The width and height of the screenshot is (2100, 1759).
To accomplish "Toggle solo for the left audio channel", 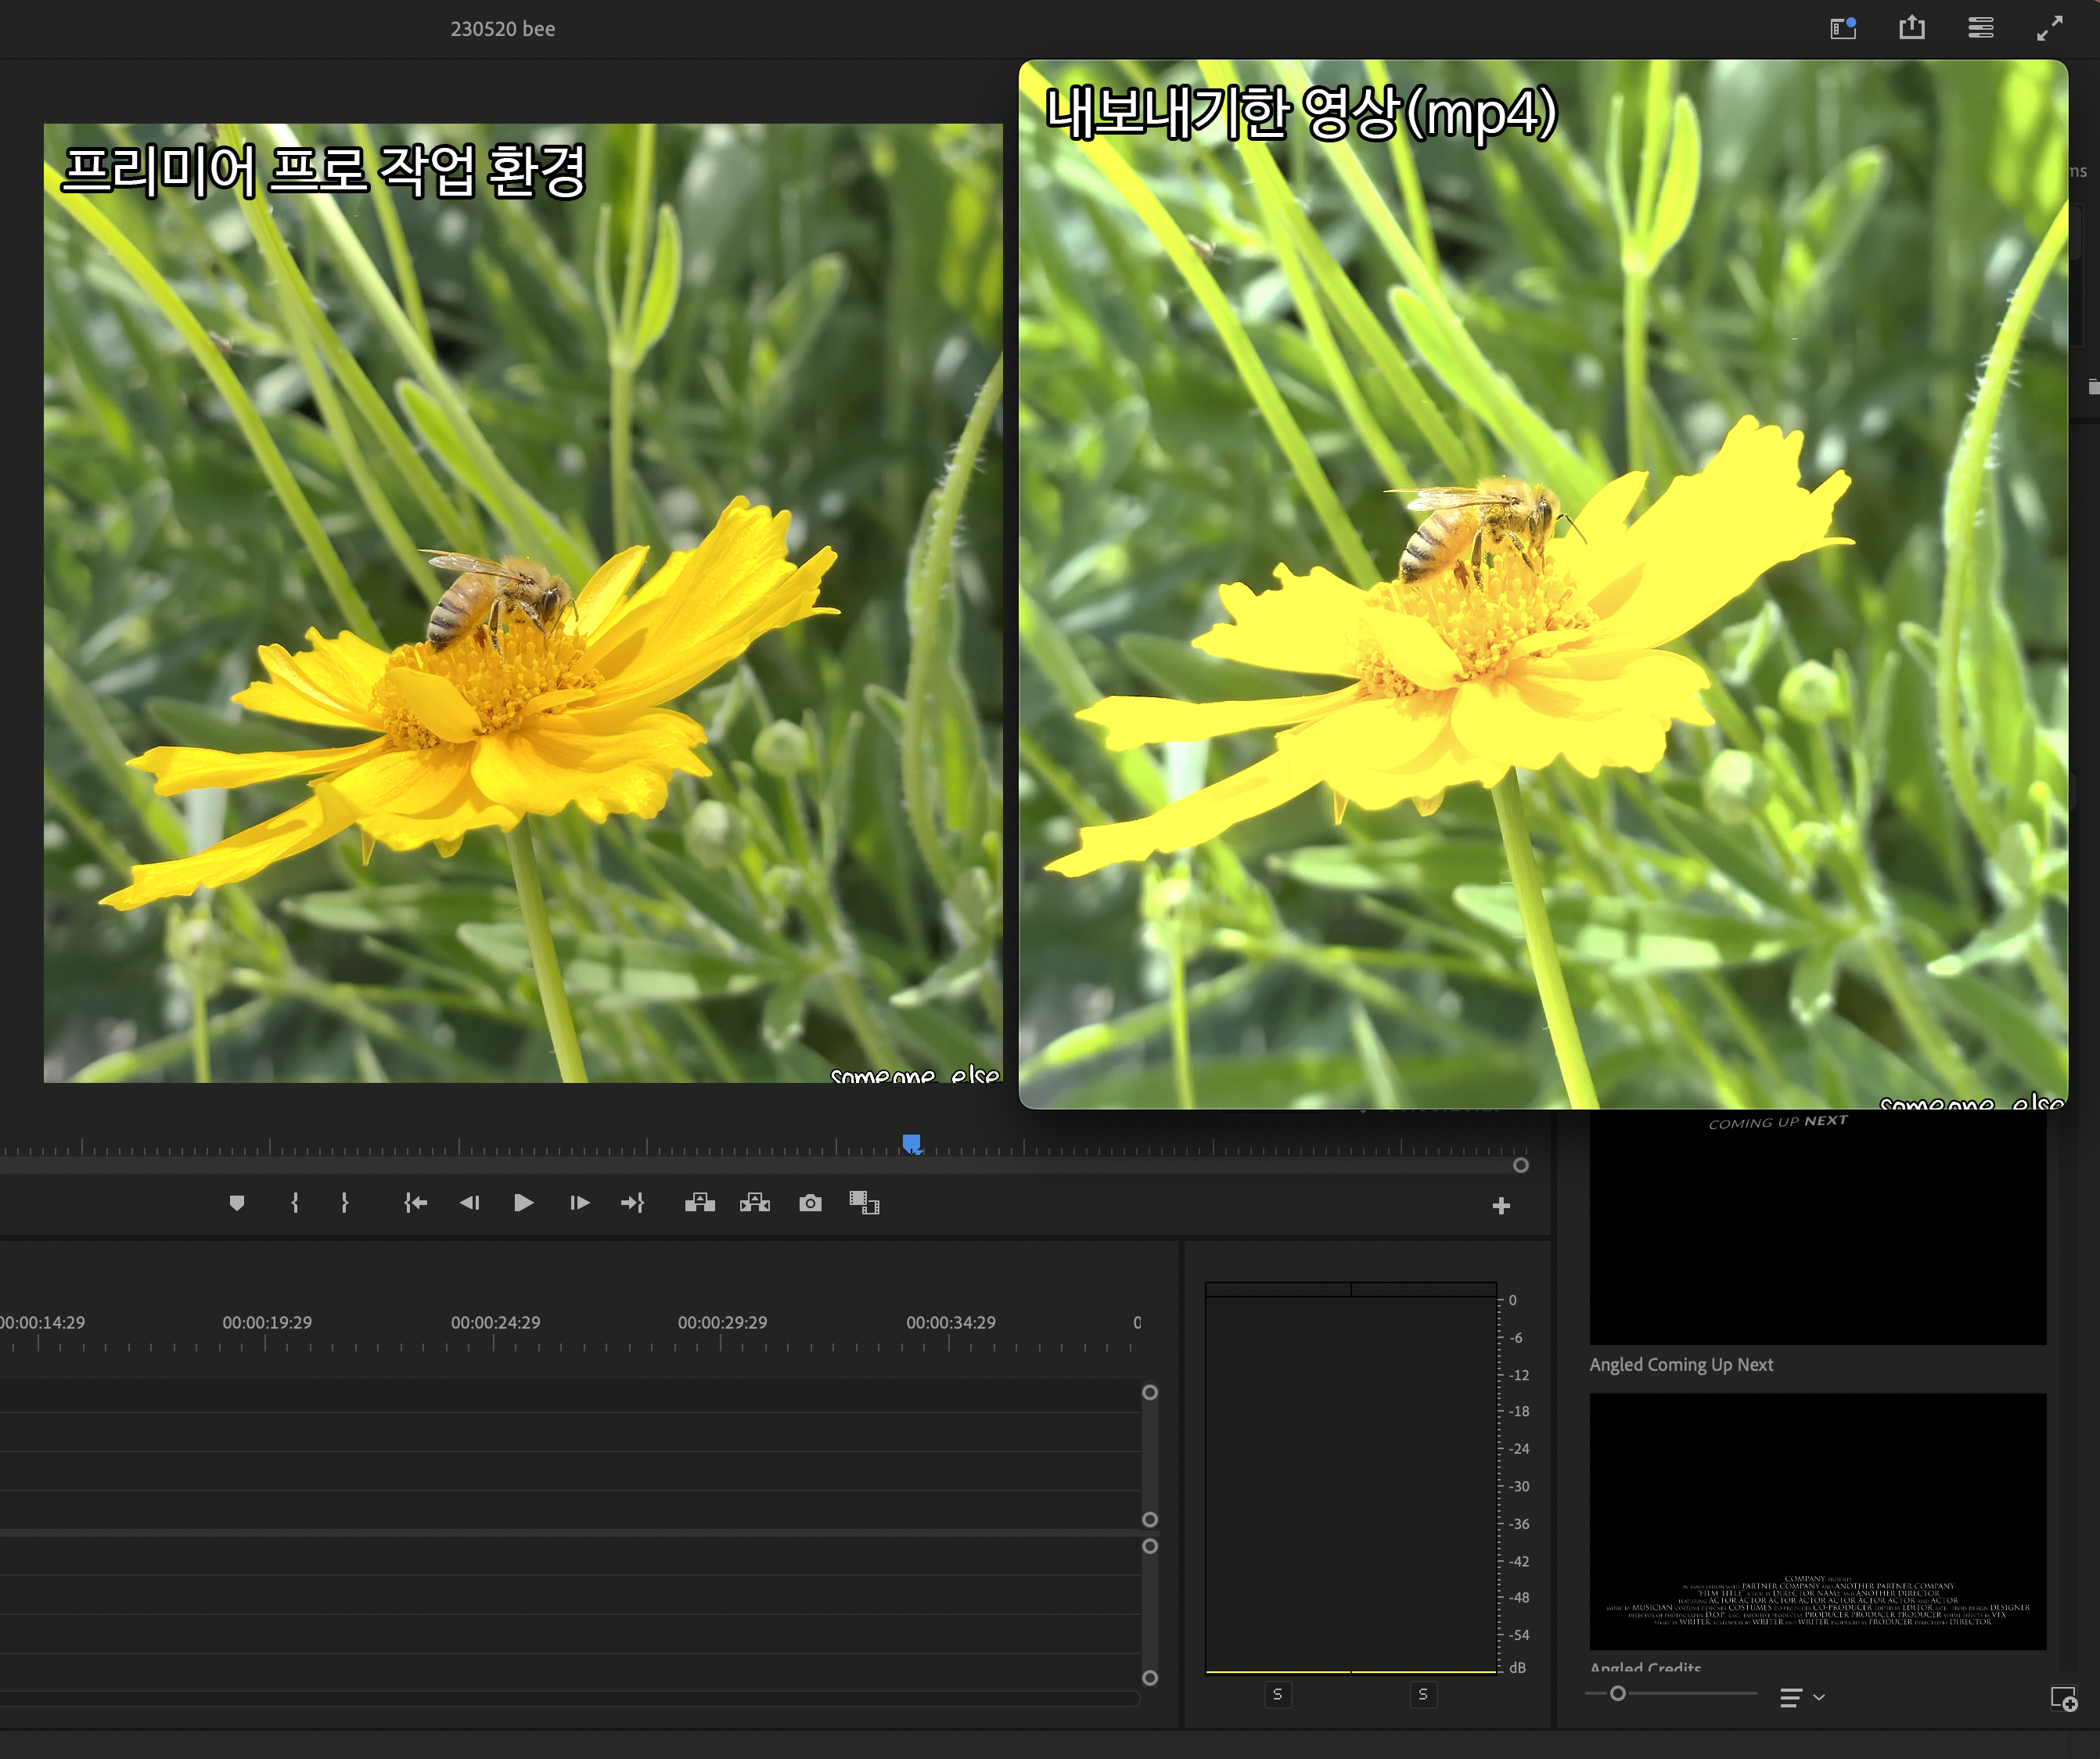I will pos(1277,1694).
